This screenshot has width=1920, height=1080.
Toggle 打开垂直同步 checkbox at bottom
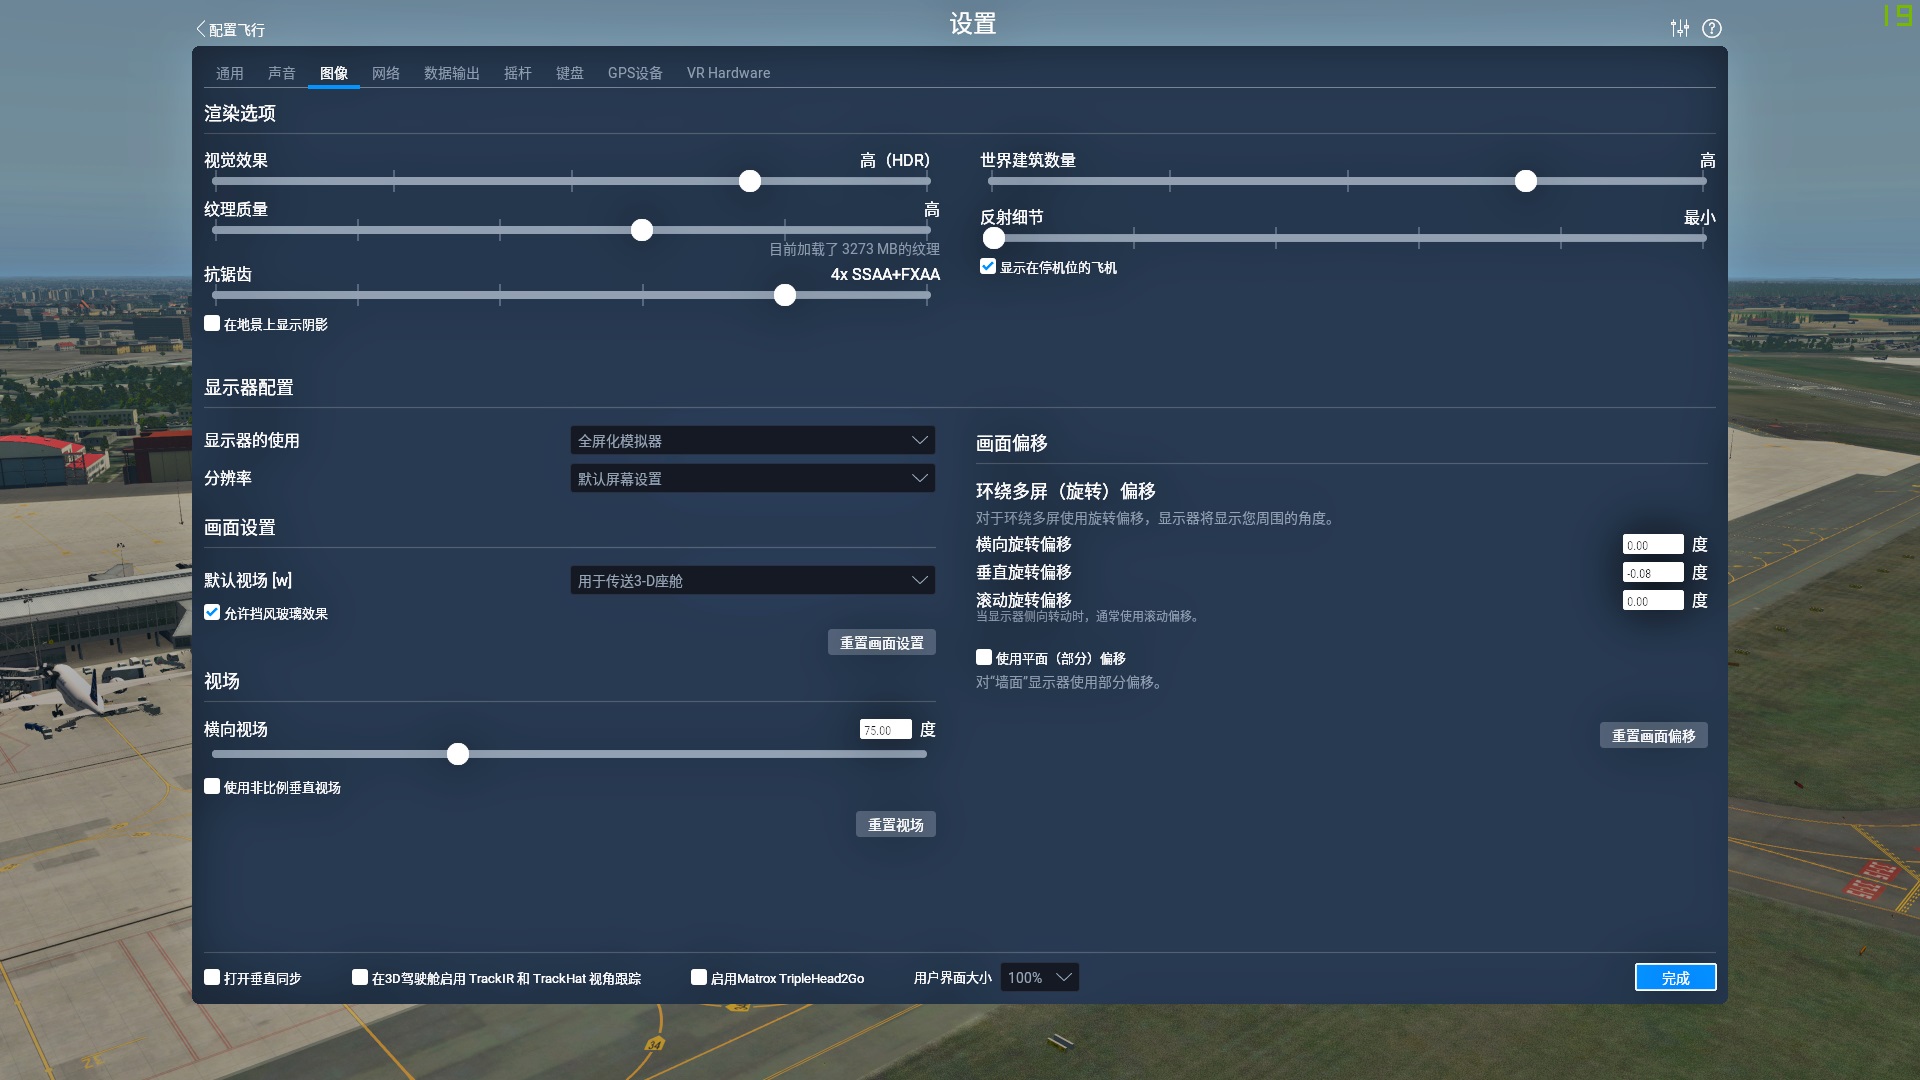[212, 977]
